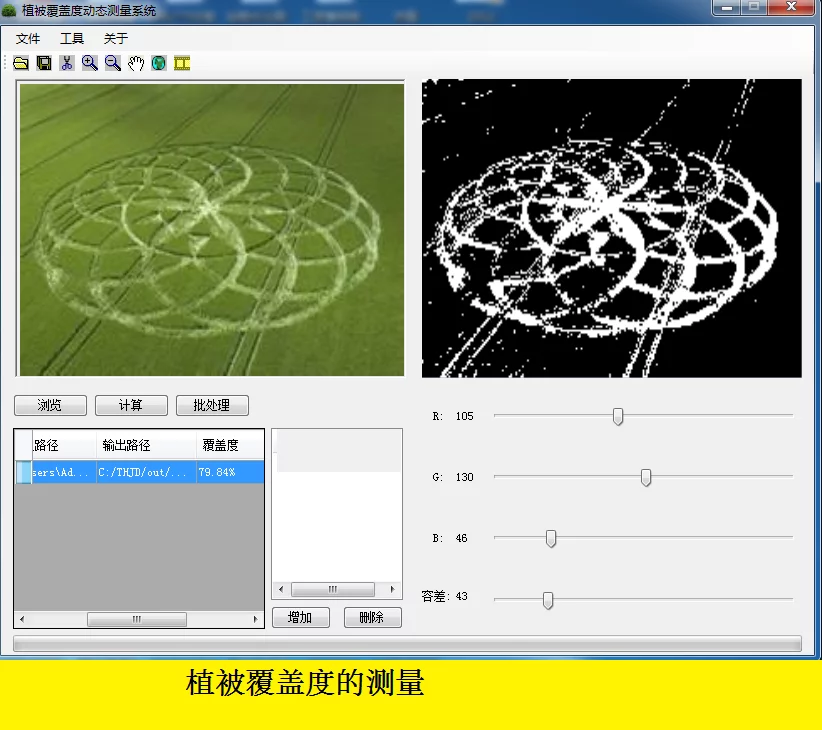Open file with the folder toolbar icon
The image size is (822, 730).
(x=21, y=63)
